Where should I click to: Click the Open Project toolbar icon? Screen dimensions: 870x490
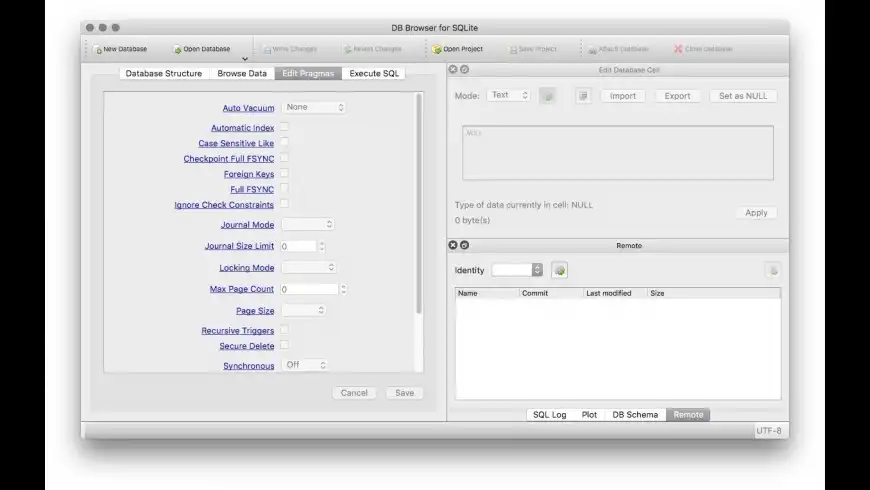(x=437, y=49)
